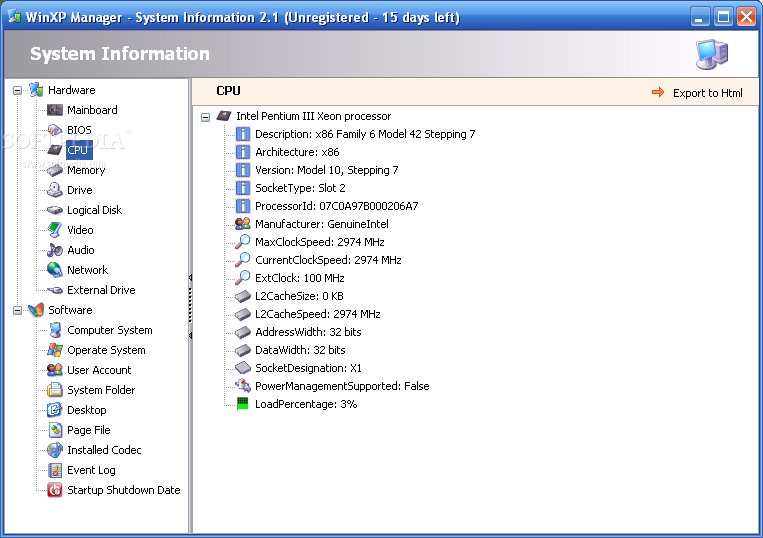763x538 pixels.
Task: Click the panel splitter collapse handle
Action: tap(190, 306)
